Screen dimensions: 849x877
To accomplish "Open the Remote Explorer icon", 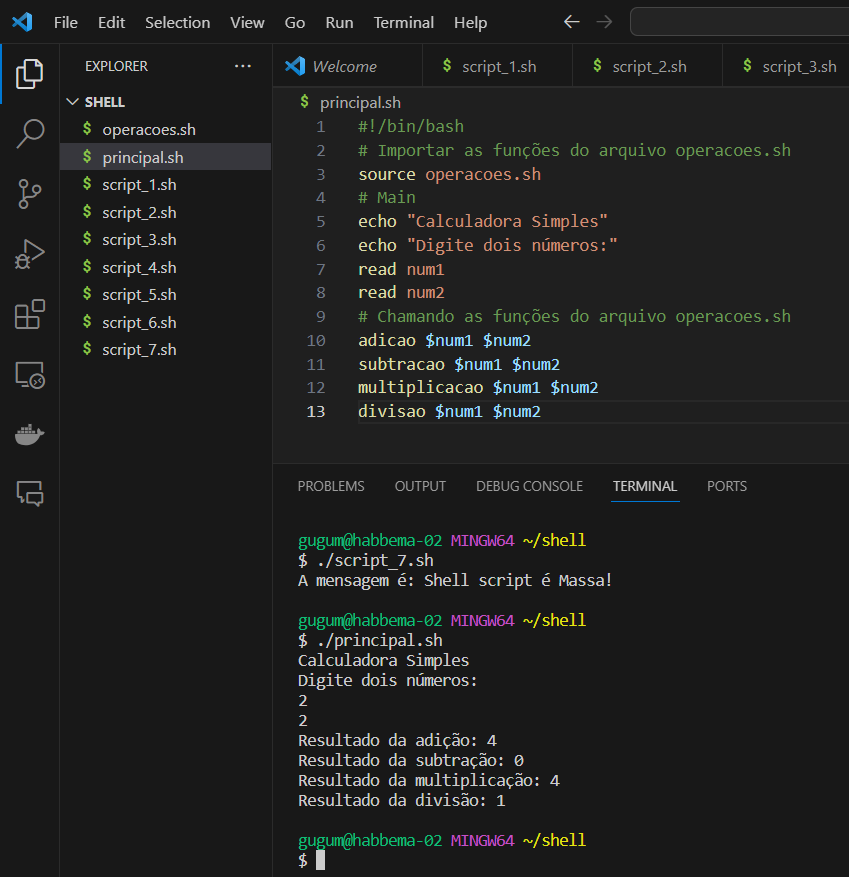I will tap(29, 374).
